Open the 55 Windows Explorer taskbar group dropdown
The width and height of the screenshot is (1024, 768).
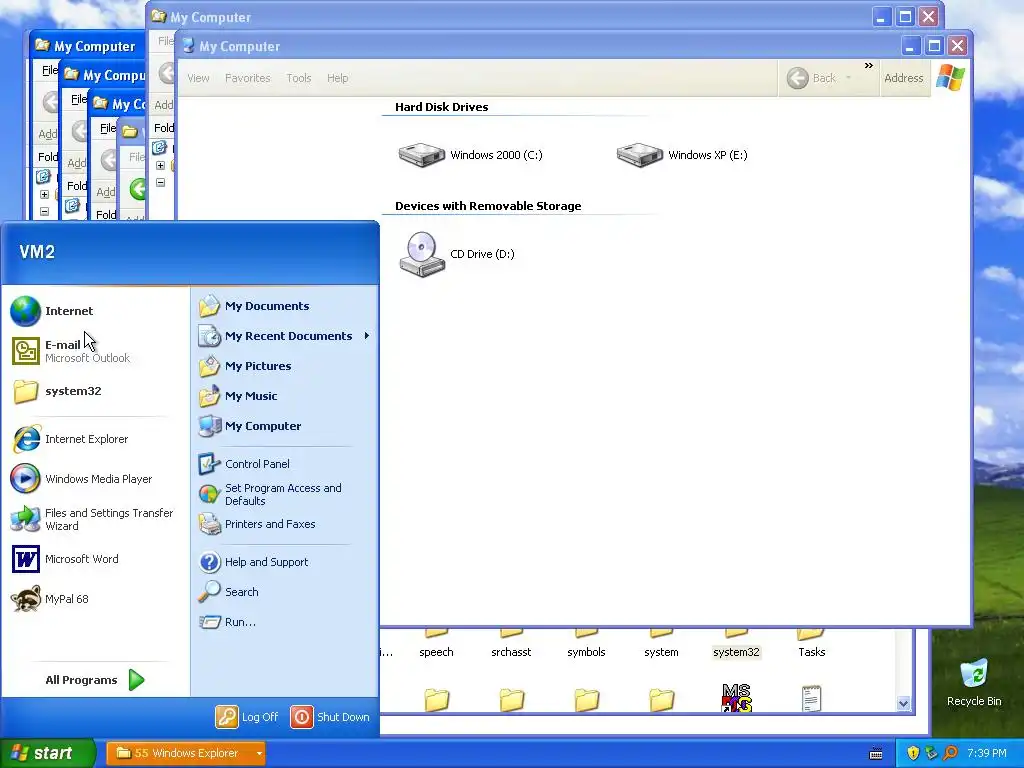pyautogui.click(x=259, y=753)
